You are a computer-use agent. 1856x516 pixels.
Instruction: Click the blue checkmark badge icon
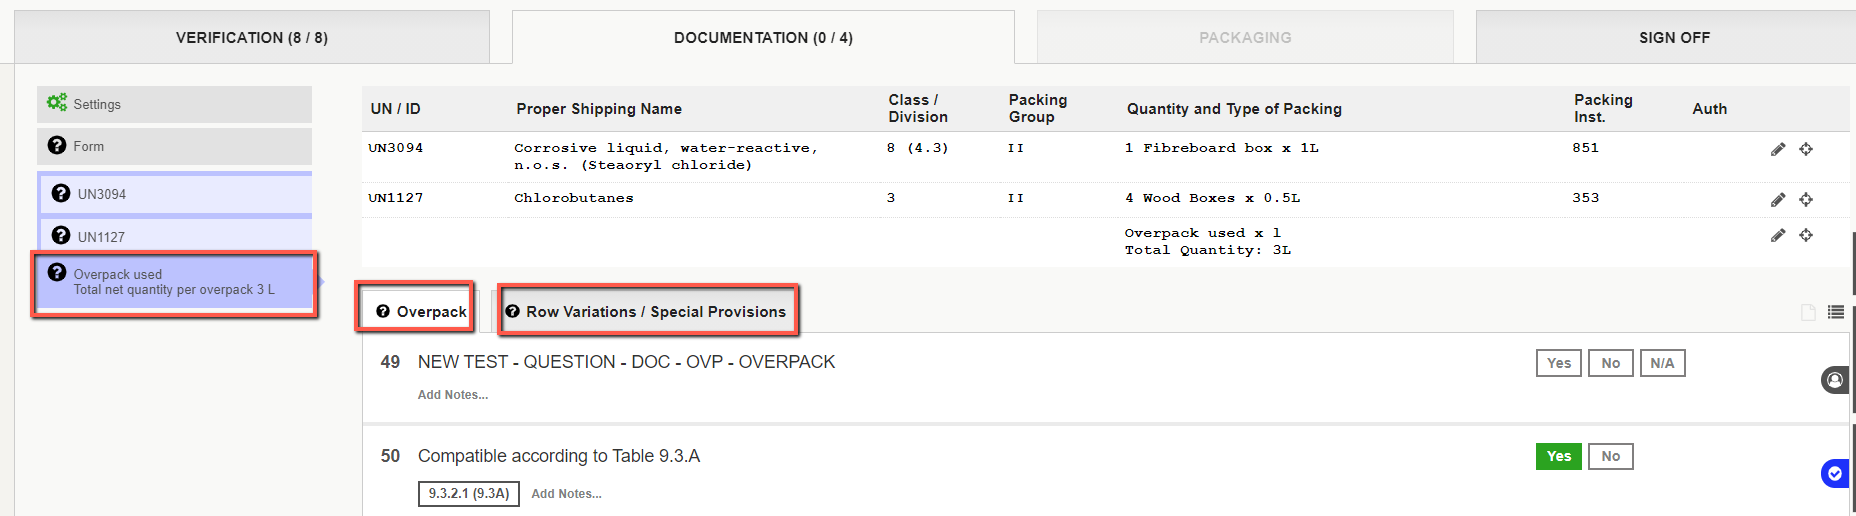pos(1835,474)
